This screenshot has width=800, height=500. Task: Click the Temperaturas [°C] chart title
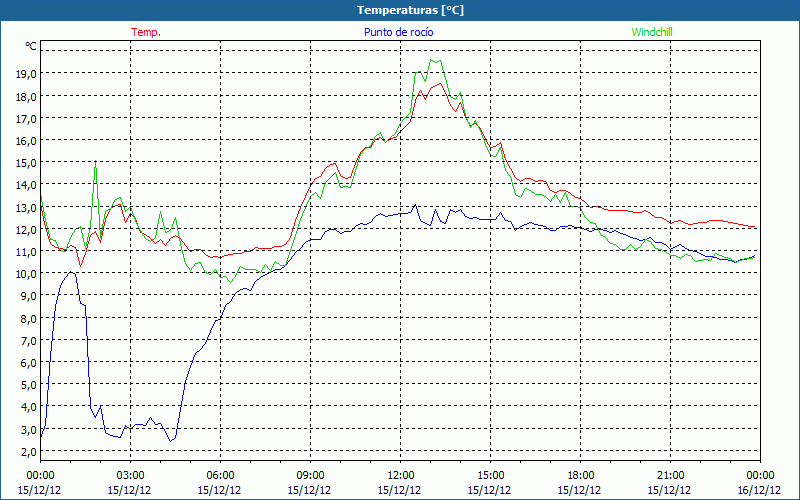[x=410, y=10]
